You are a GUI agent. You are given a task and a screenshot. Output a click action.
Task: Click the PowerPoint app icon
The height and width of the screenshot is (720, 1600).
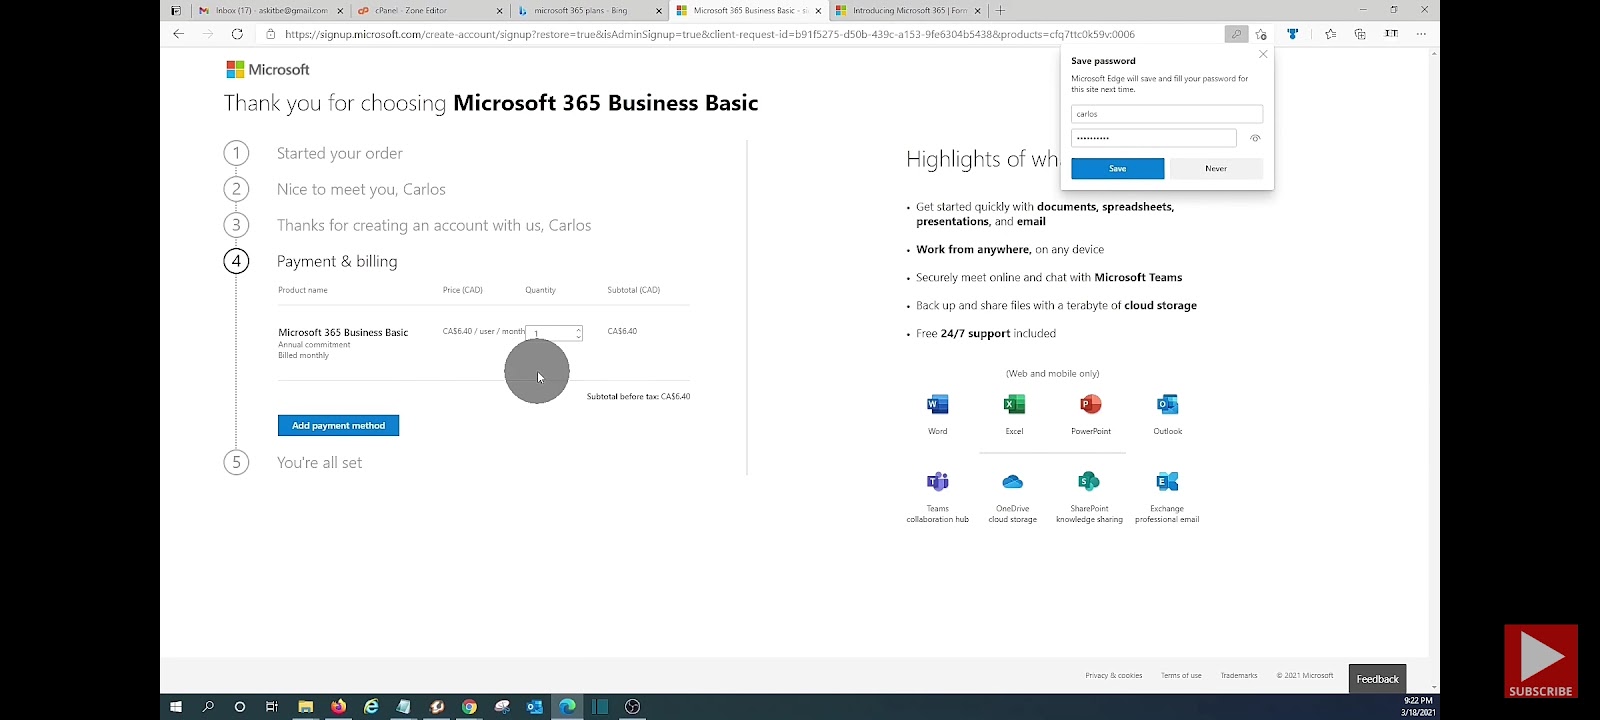[x=1090, y=404]
